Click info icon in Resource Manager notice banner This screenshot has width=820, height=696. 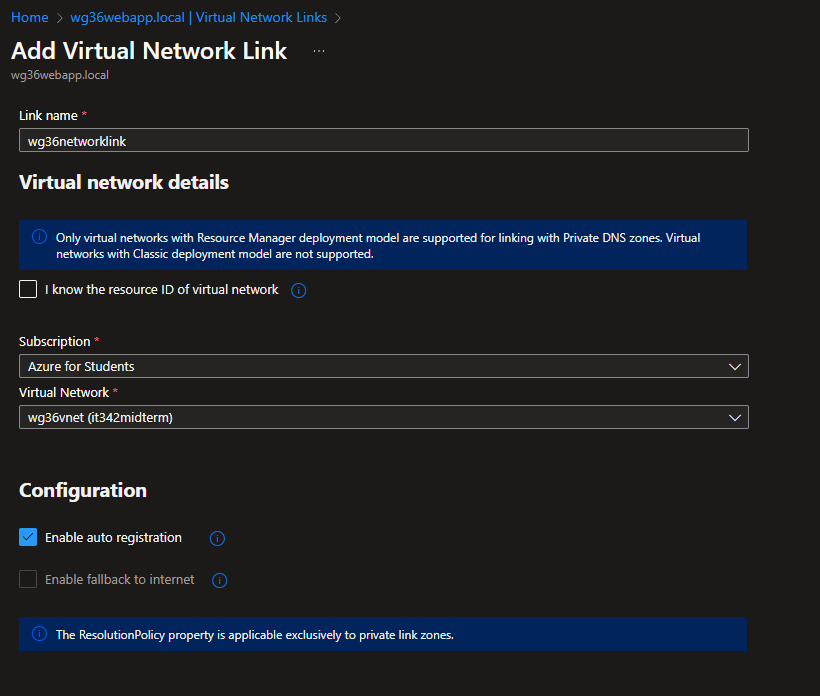(39, 238)
